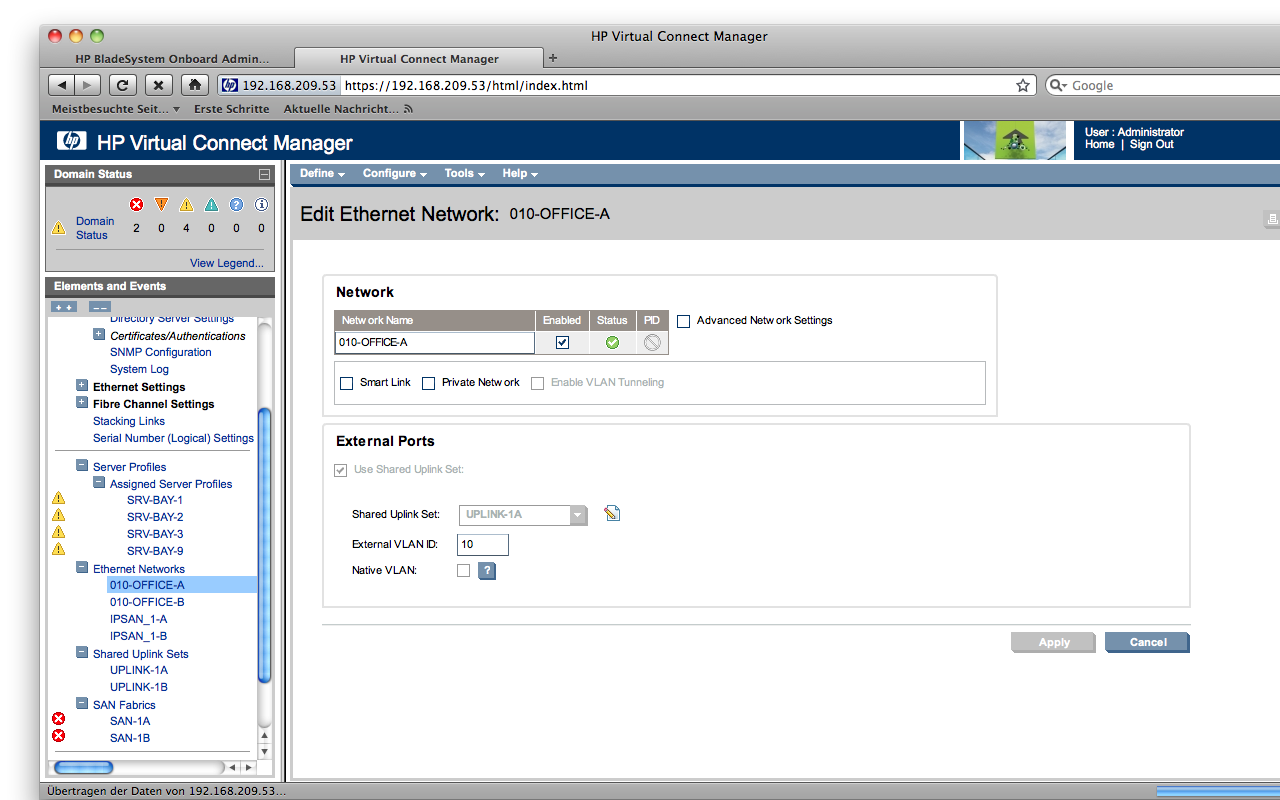The width and height of the screenshot is (1280, 800).
Task: Open the Help menu
Action: coord(520,173)
